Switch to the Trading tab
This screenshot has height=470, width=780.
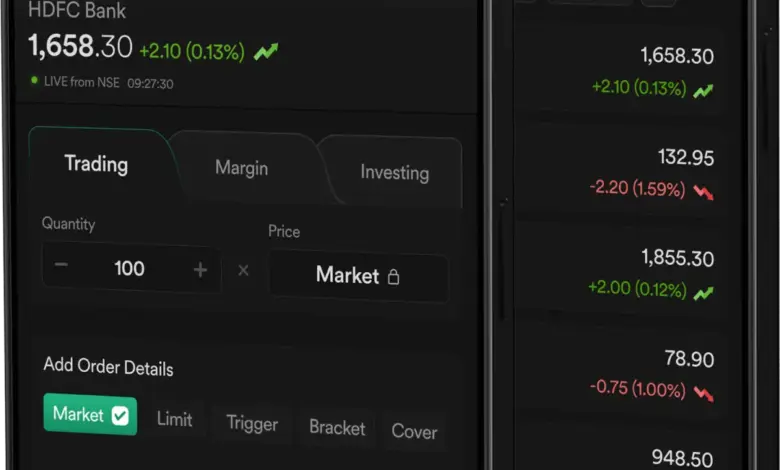[x=96, y=164]
